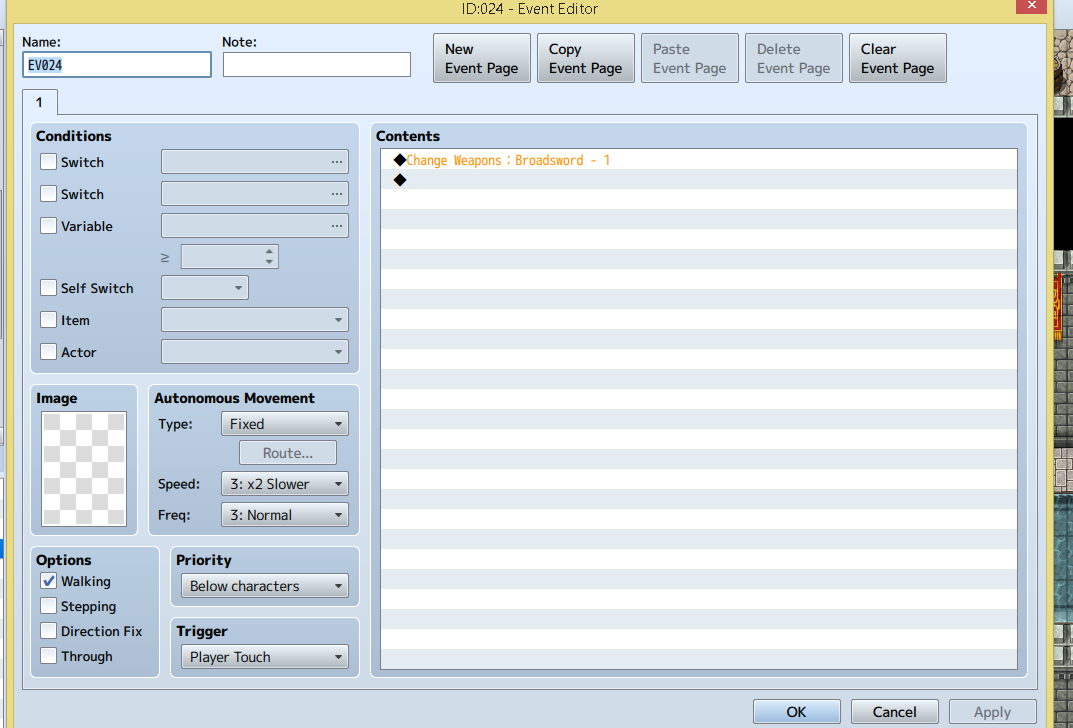This screenshot has height=728, width=1073.
Task: Uncheck the Walking option
Action: [x=49, y=581]
